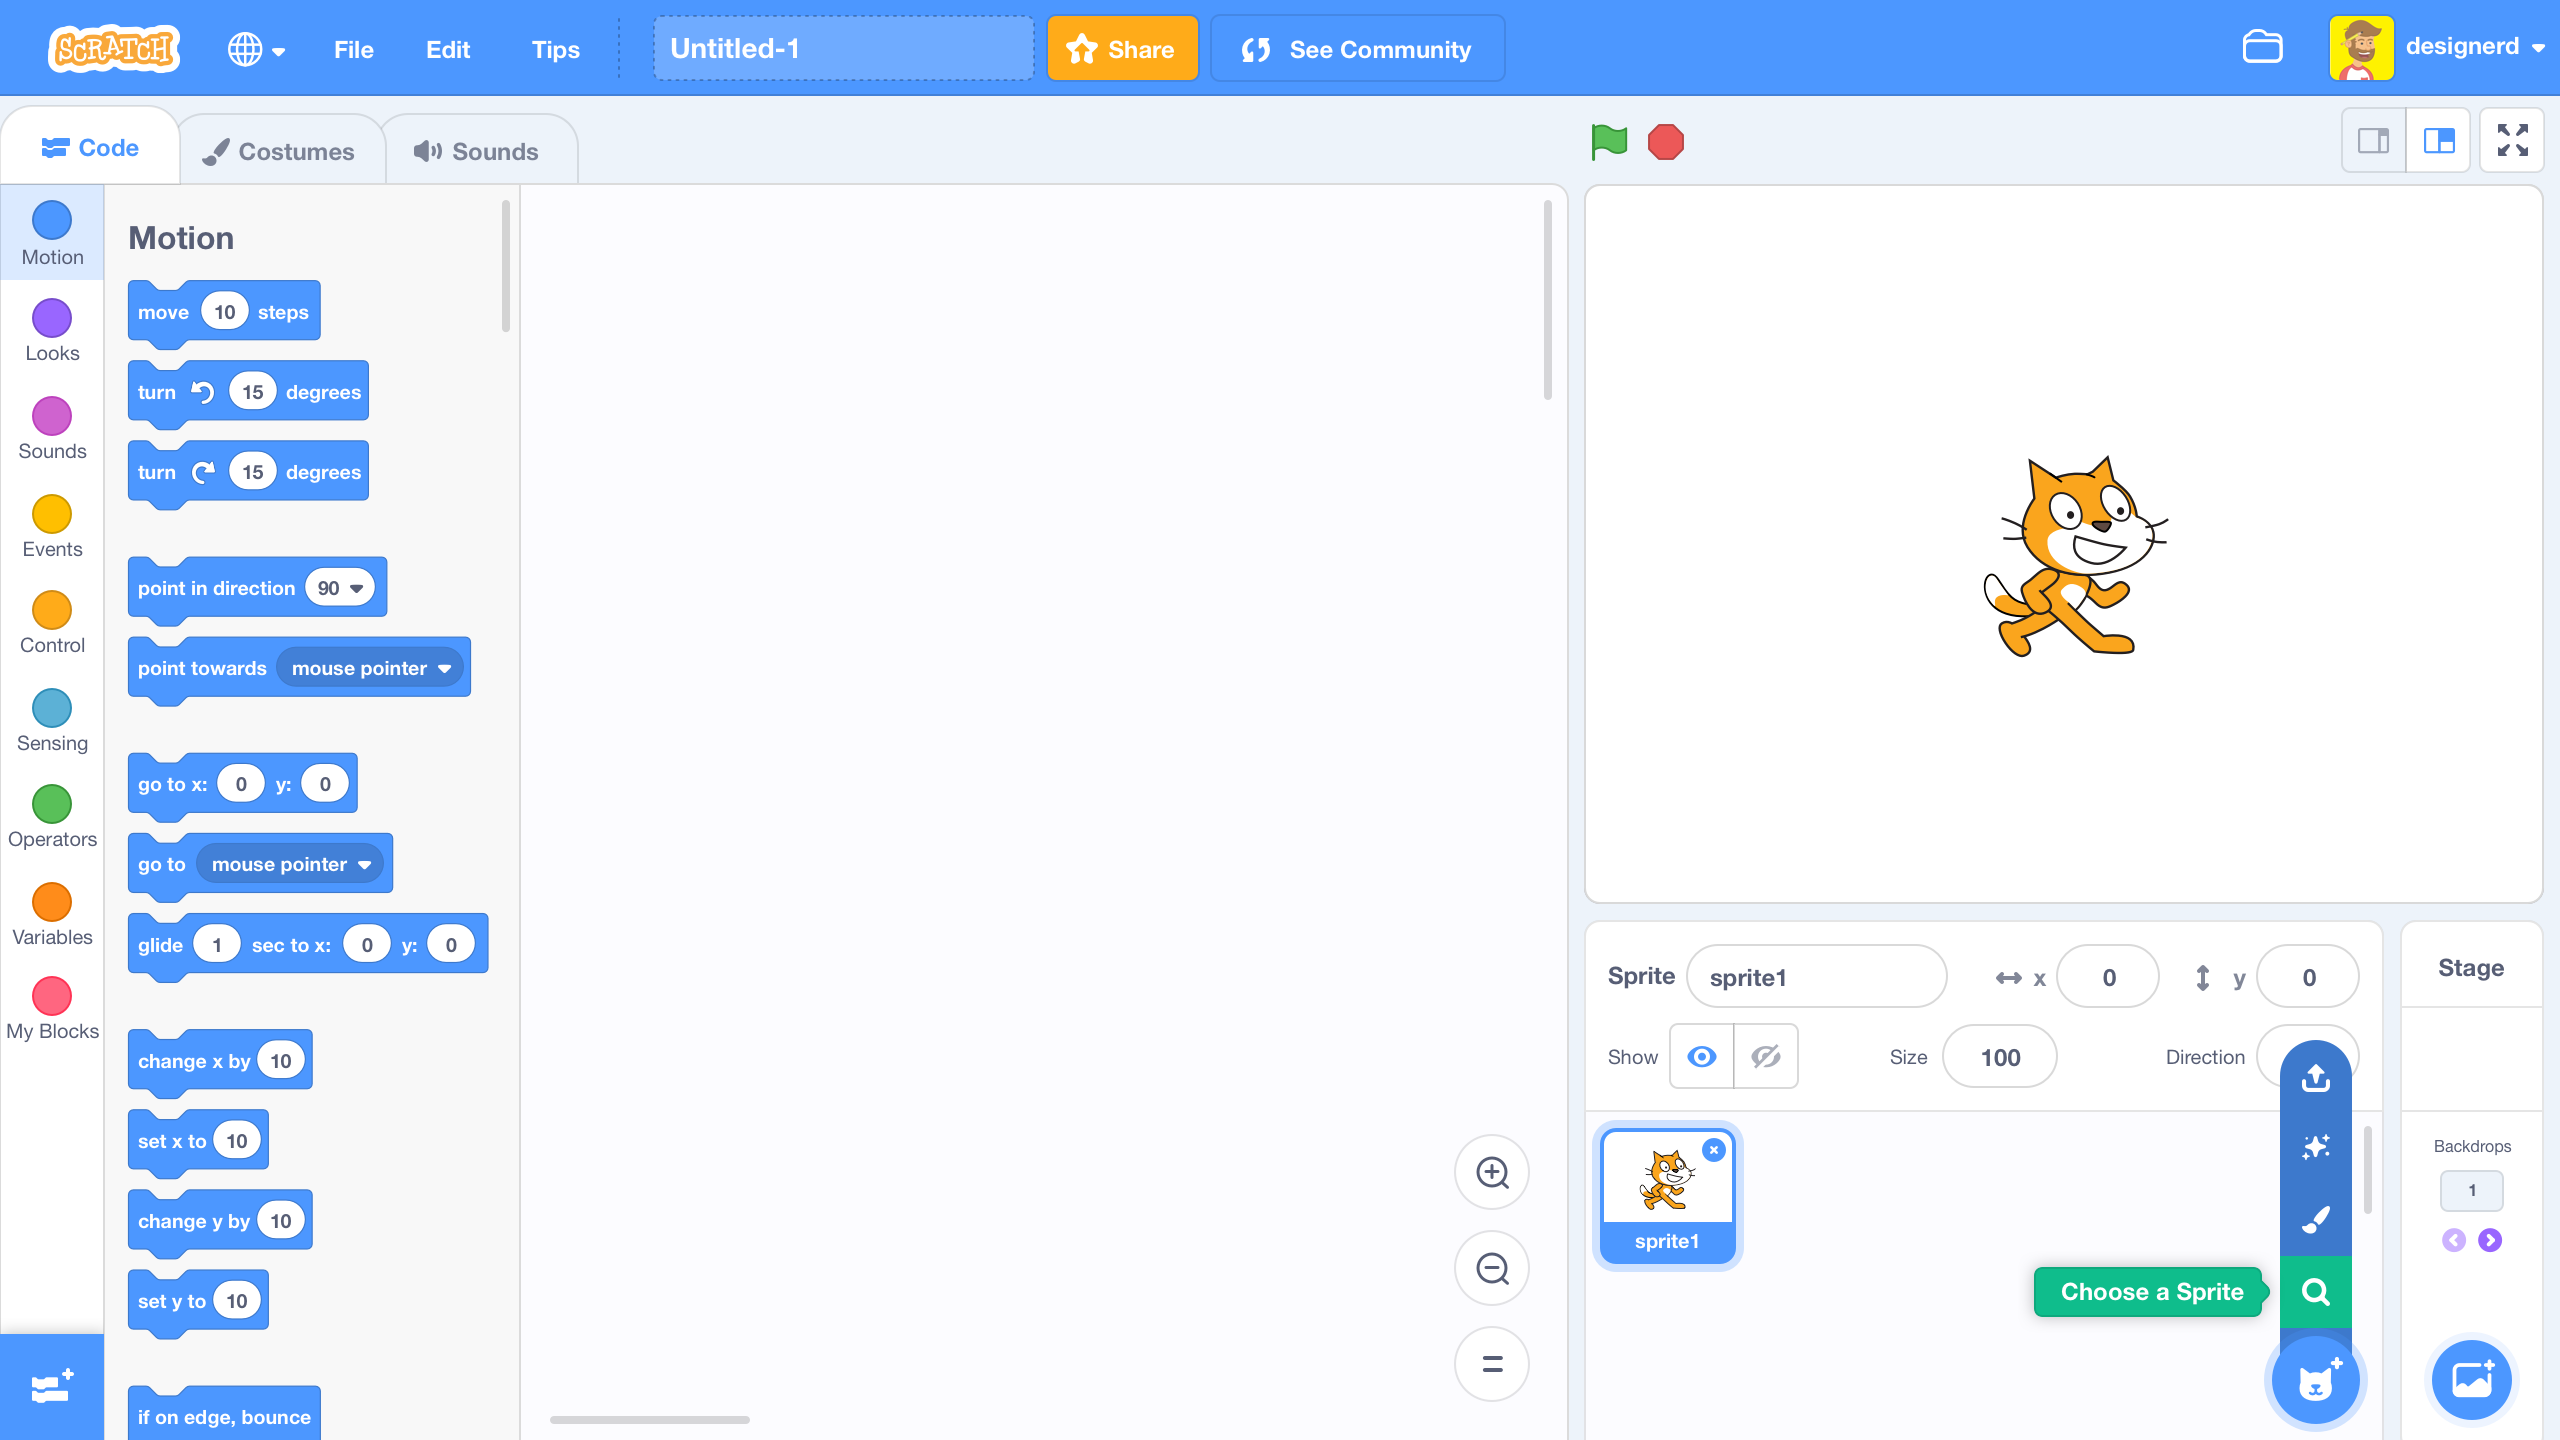Select the Control block category

point(51,620)
